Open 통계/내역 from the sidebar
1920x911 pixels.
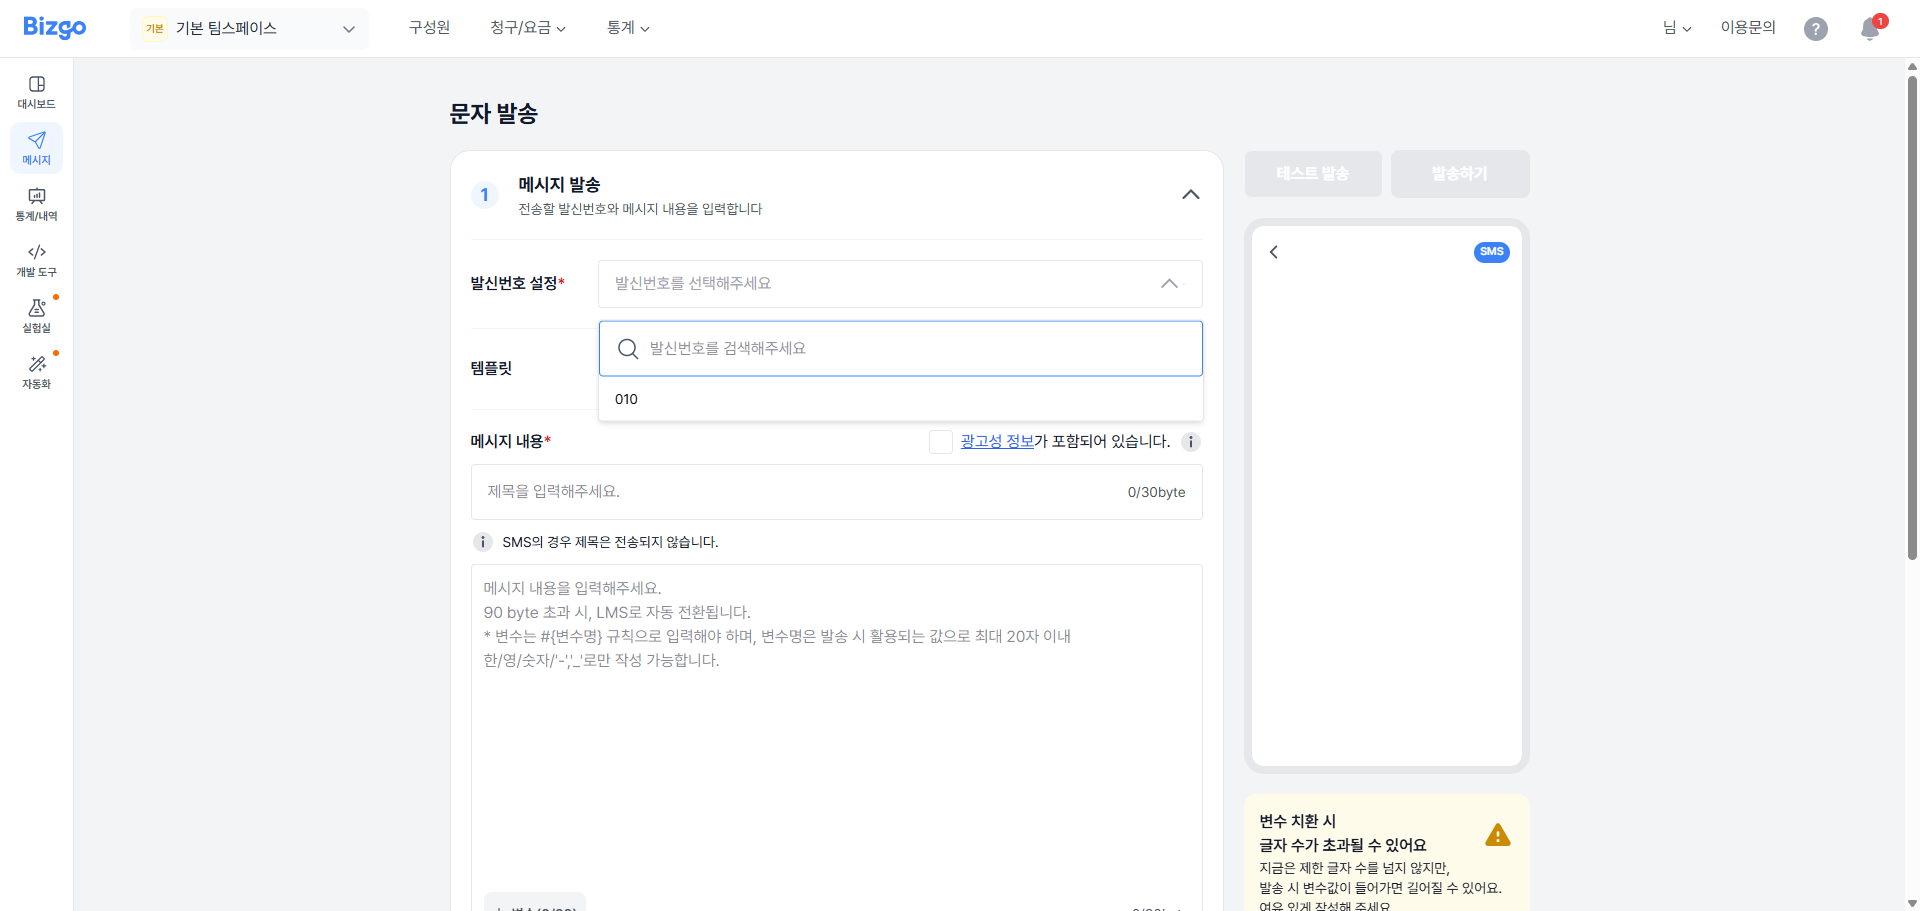click(x=36, y=203)
